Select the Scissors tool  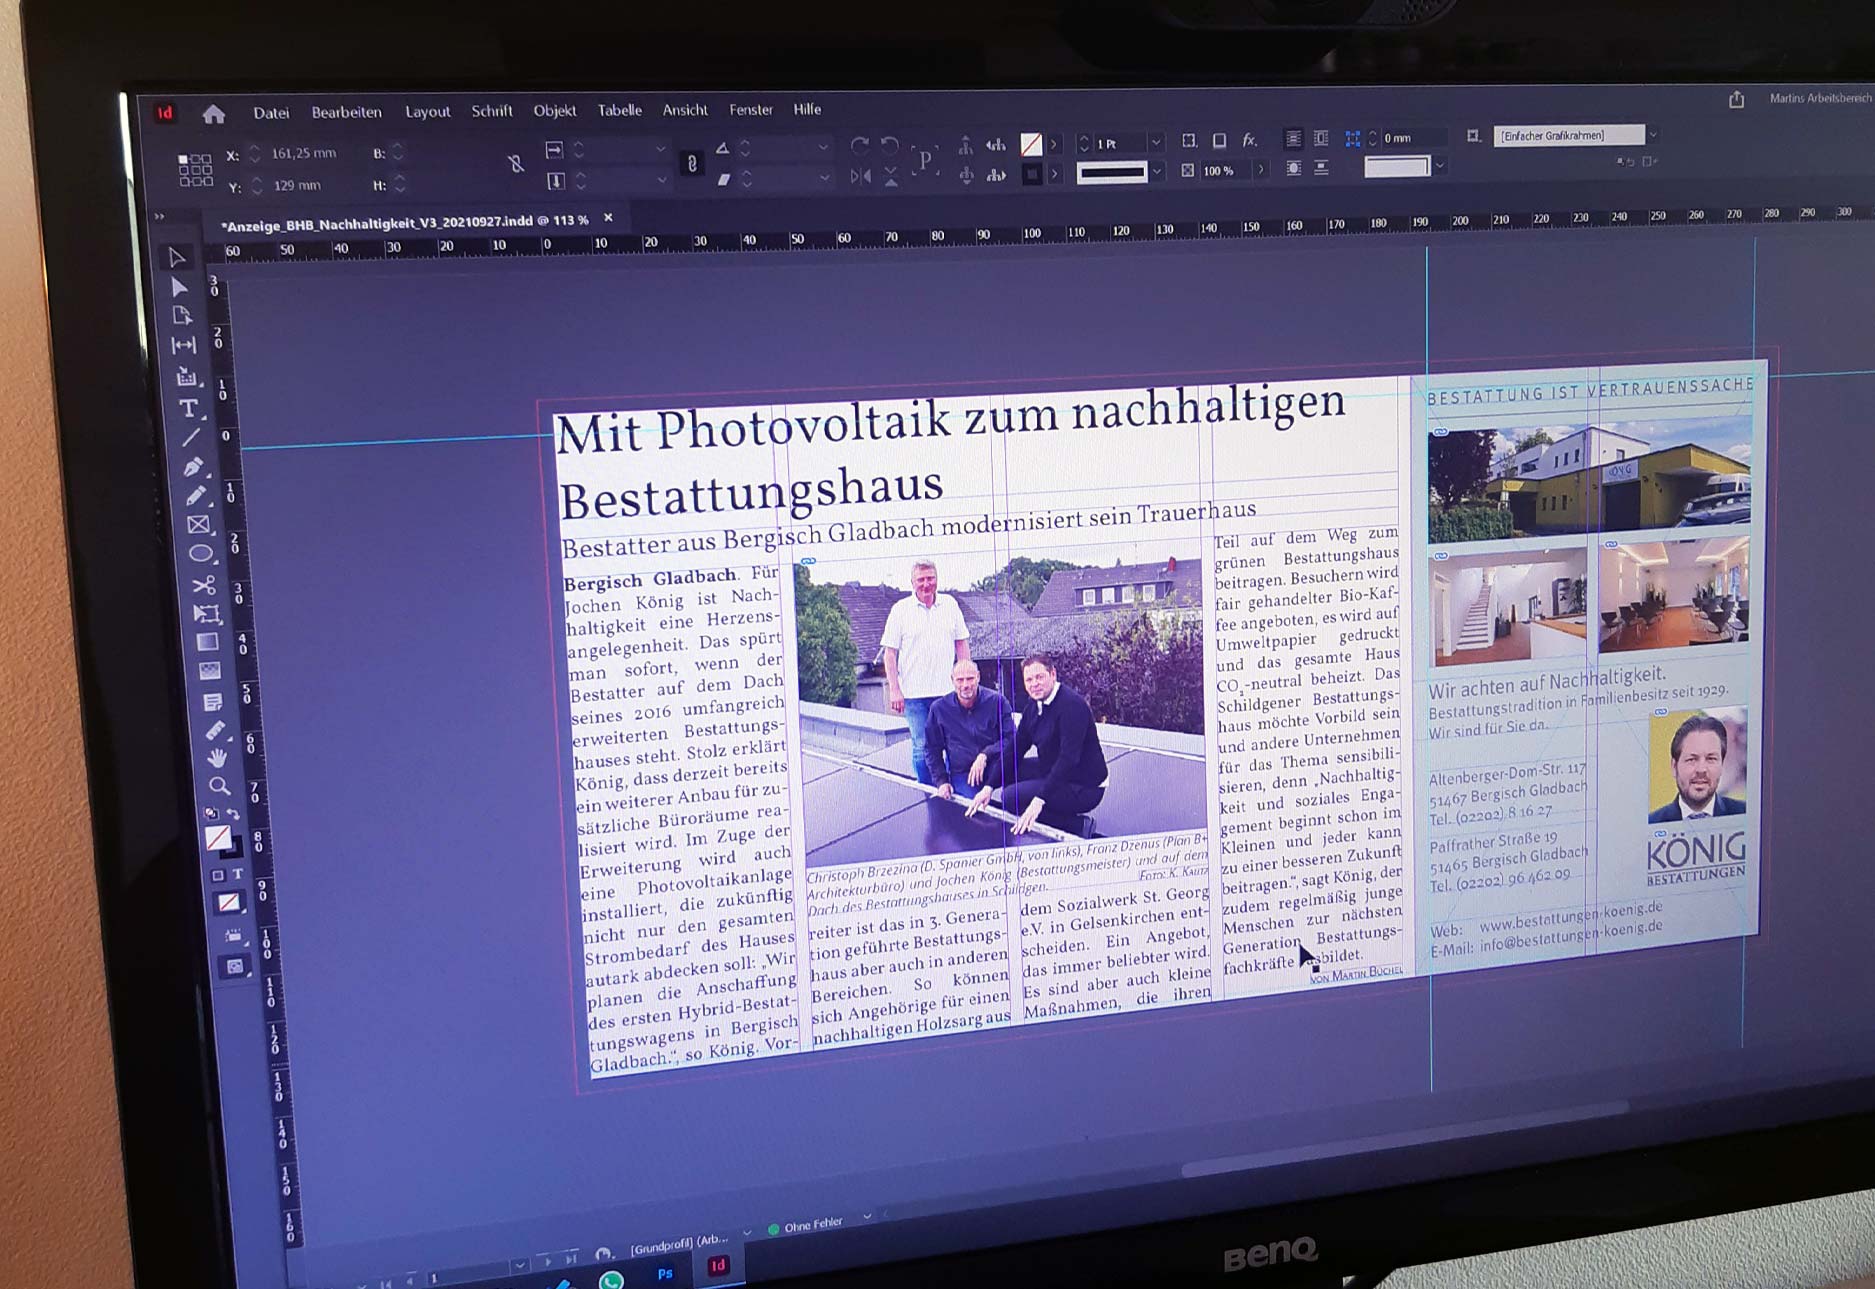(204, 584)
